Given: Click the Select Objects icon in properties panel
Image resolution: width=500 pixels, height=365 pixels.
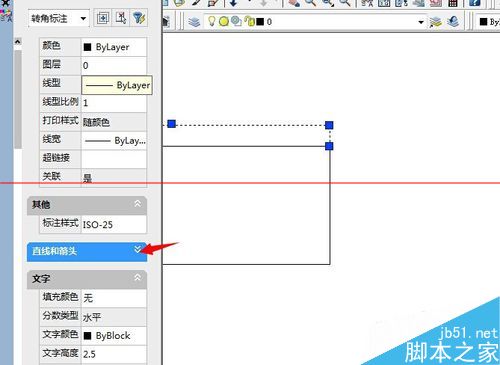Looking at the screenshot, I should [x=121, y=18].
